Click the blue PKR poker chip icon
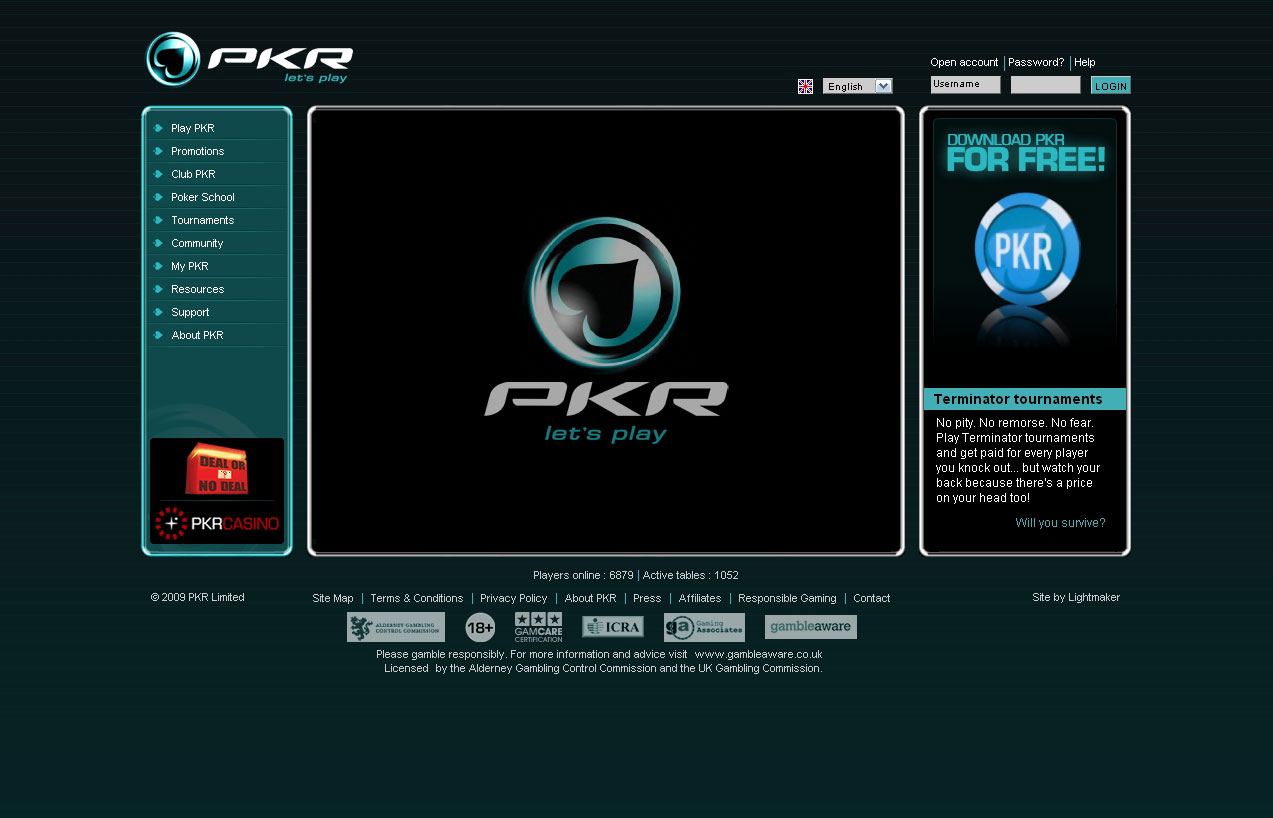 pos(1026,249)
